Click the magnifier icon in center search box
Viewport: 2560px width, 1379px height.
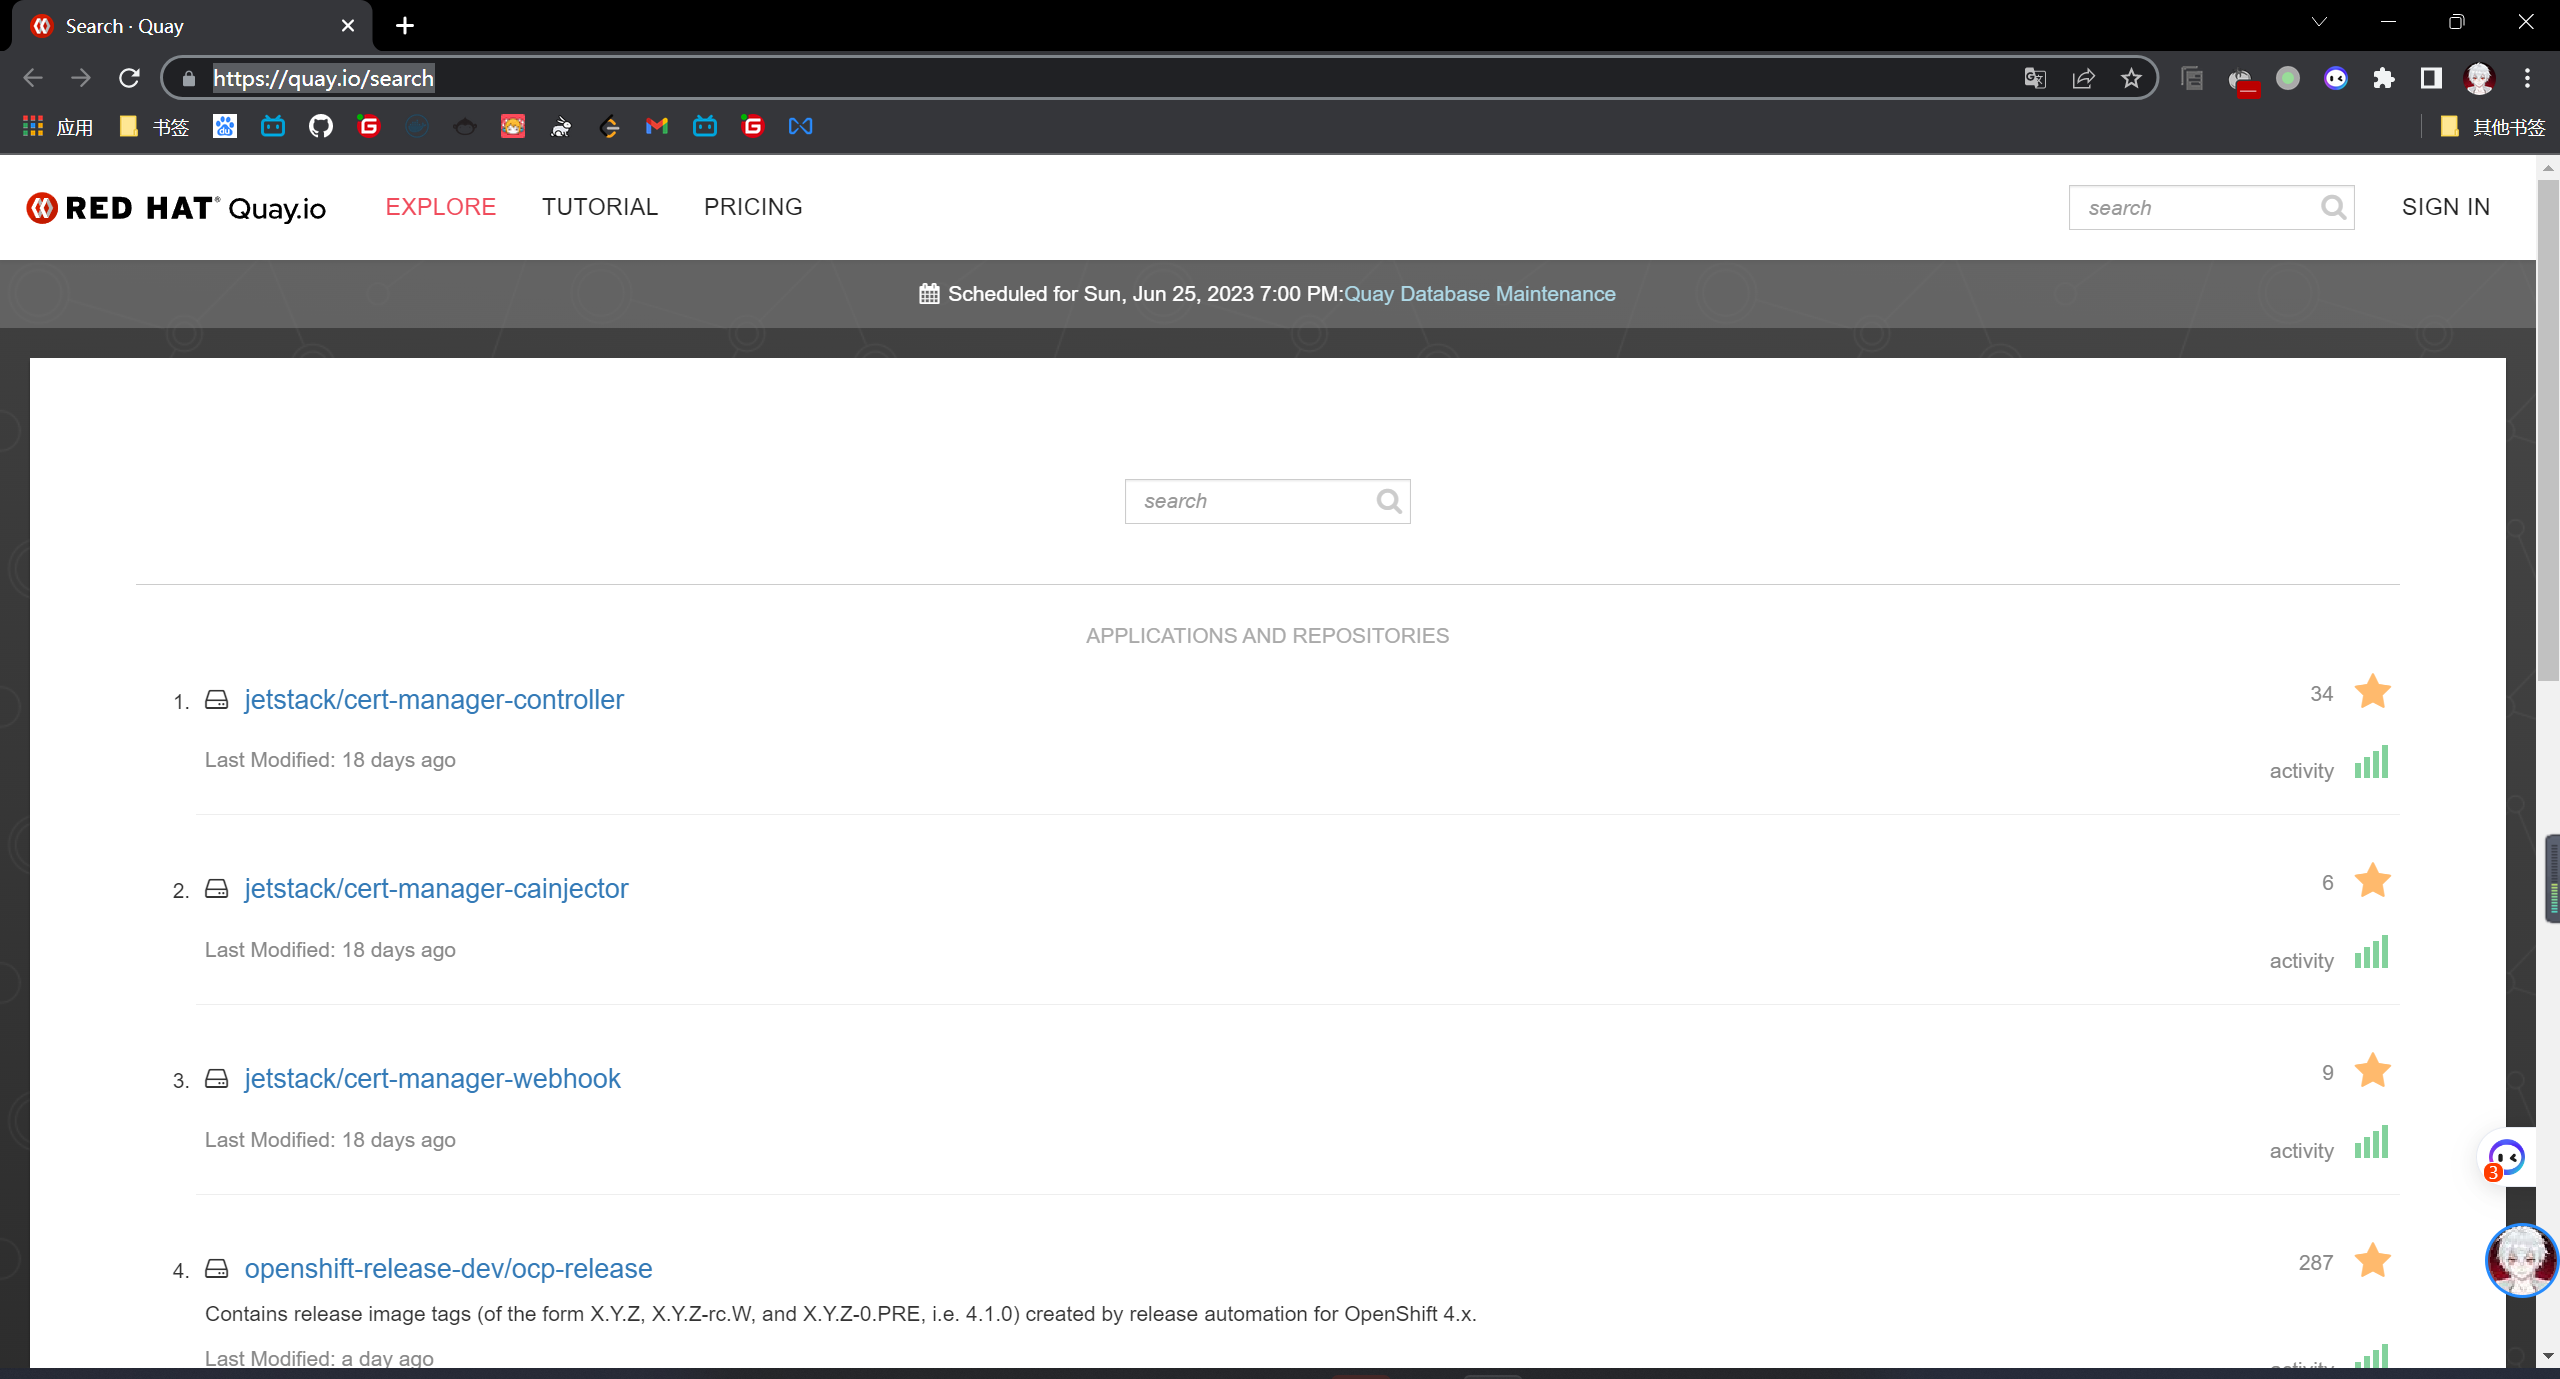[x=1389, y=501]
